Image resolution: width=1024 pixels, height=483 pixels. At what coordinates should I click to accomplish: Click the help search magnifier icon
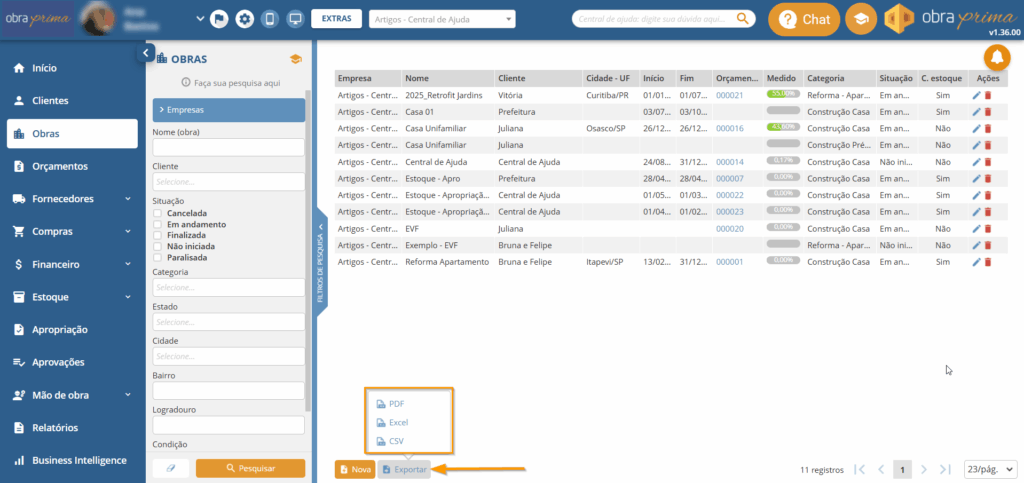[x=742, y=19]
